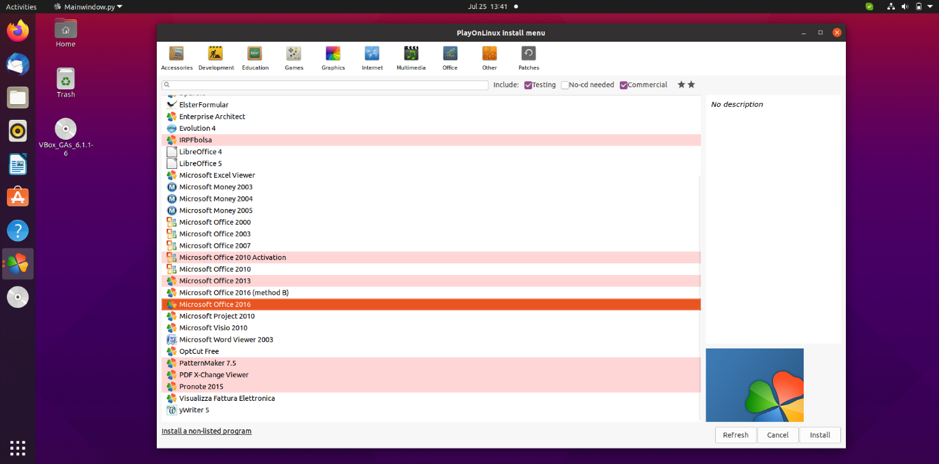939x464 pixels.
Task: Select the Graphics category icon
Action: (x=333, y=58)
